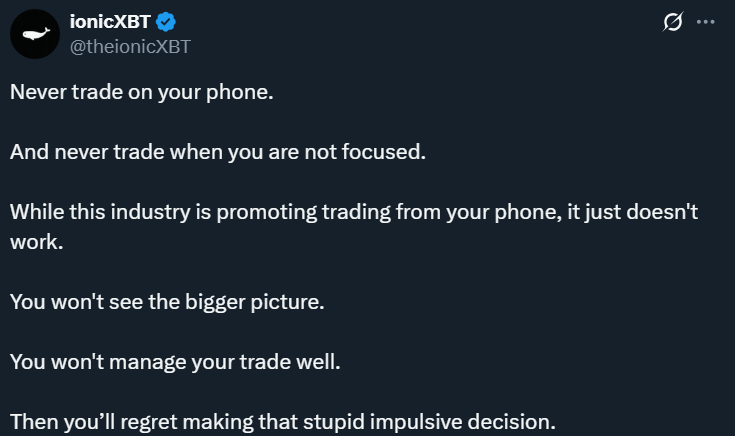Click the standalone word 'work.' in the tweet
The width and height of the screenshot is (735, 436).
point(37,242)
